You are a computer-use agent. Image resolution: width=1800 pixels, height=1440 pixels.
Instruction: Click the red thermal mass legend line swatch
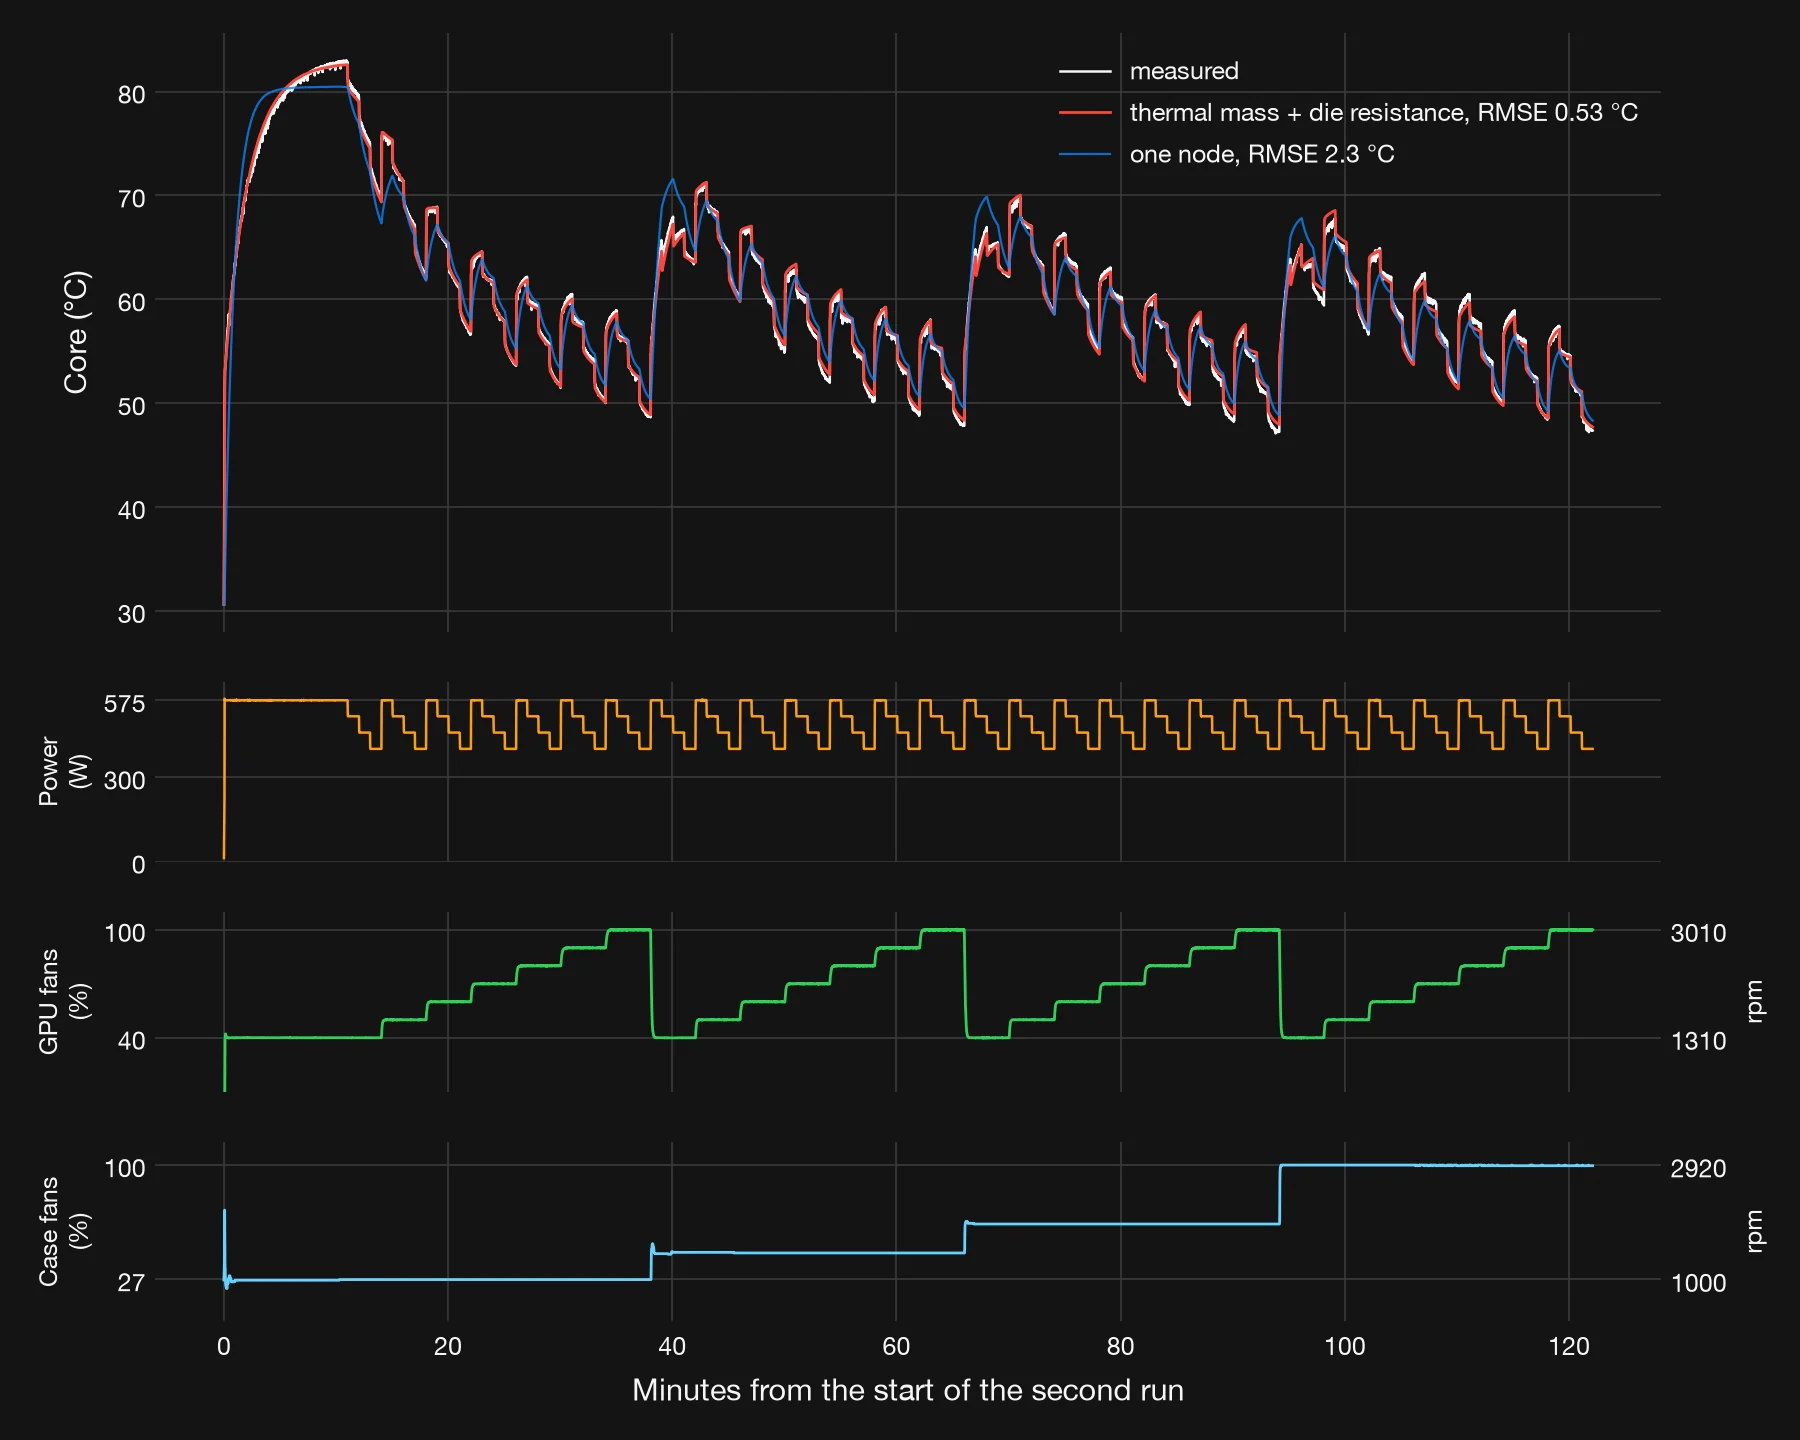click(x=1085, y=113)
